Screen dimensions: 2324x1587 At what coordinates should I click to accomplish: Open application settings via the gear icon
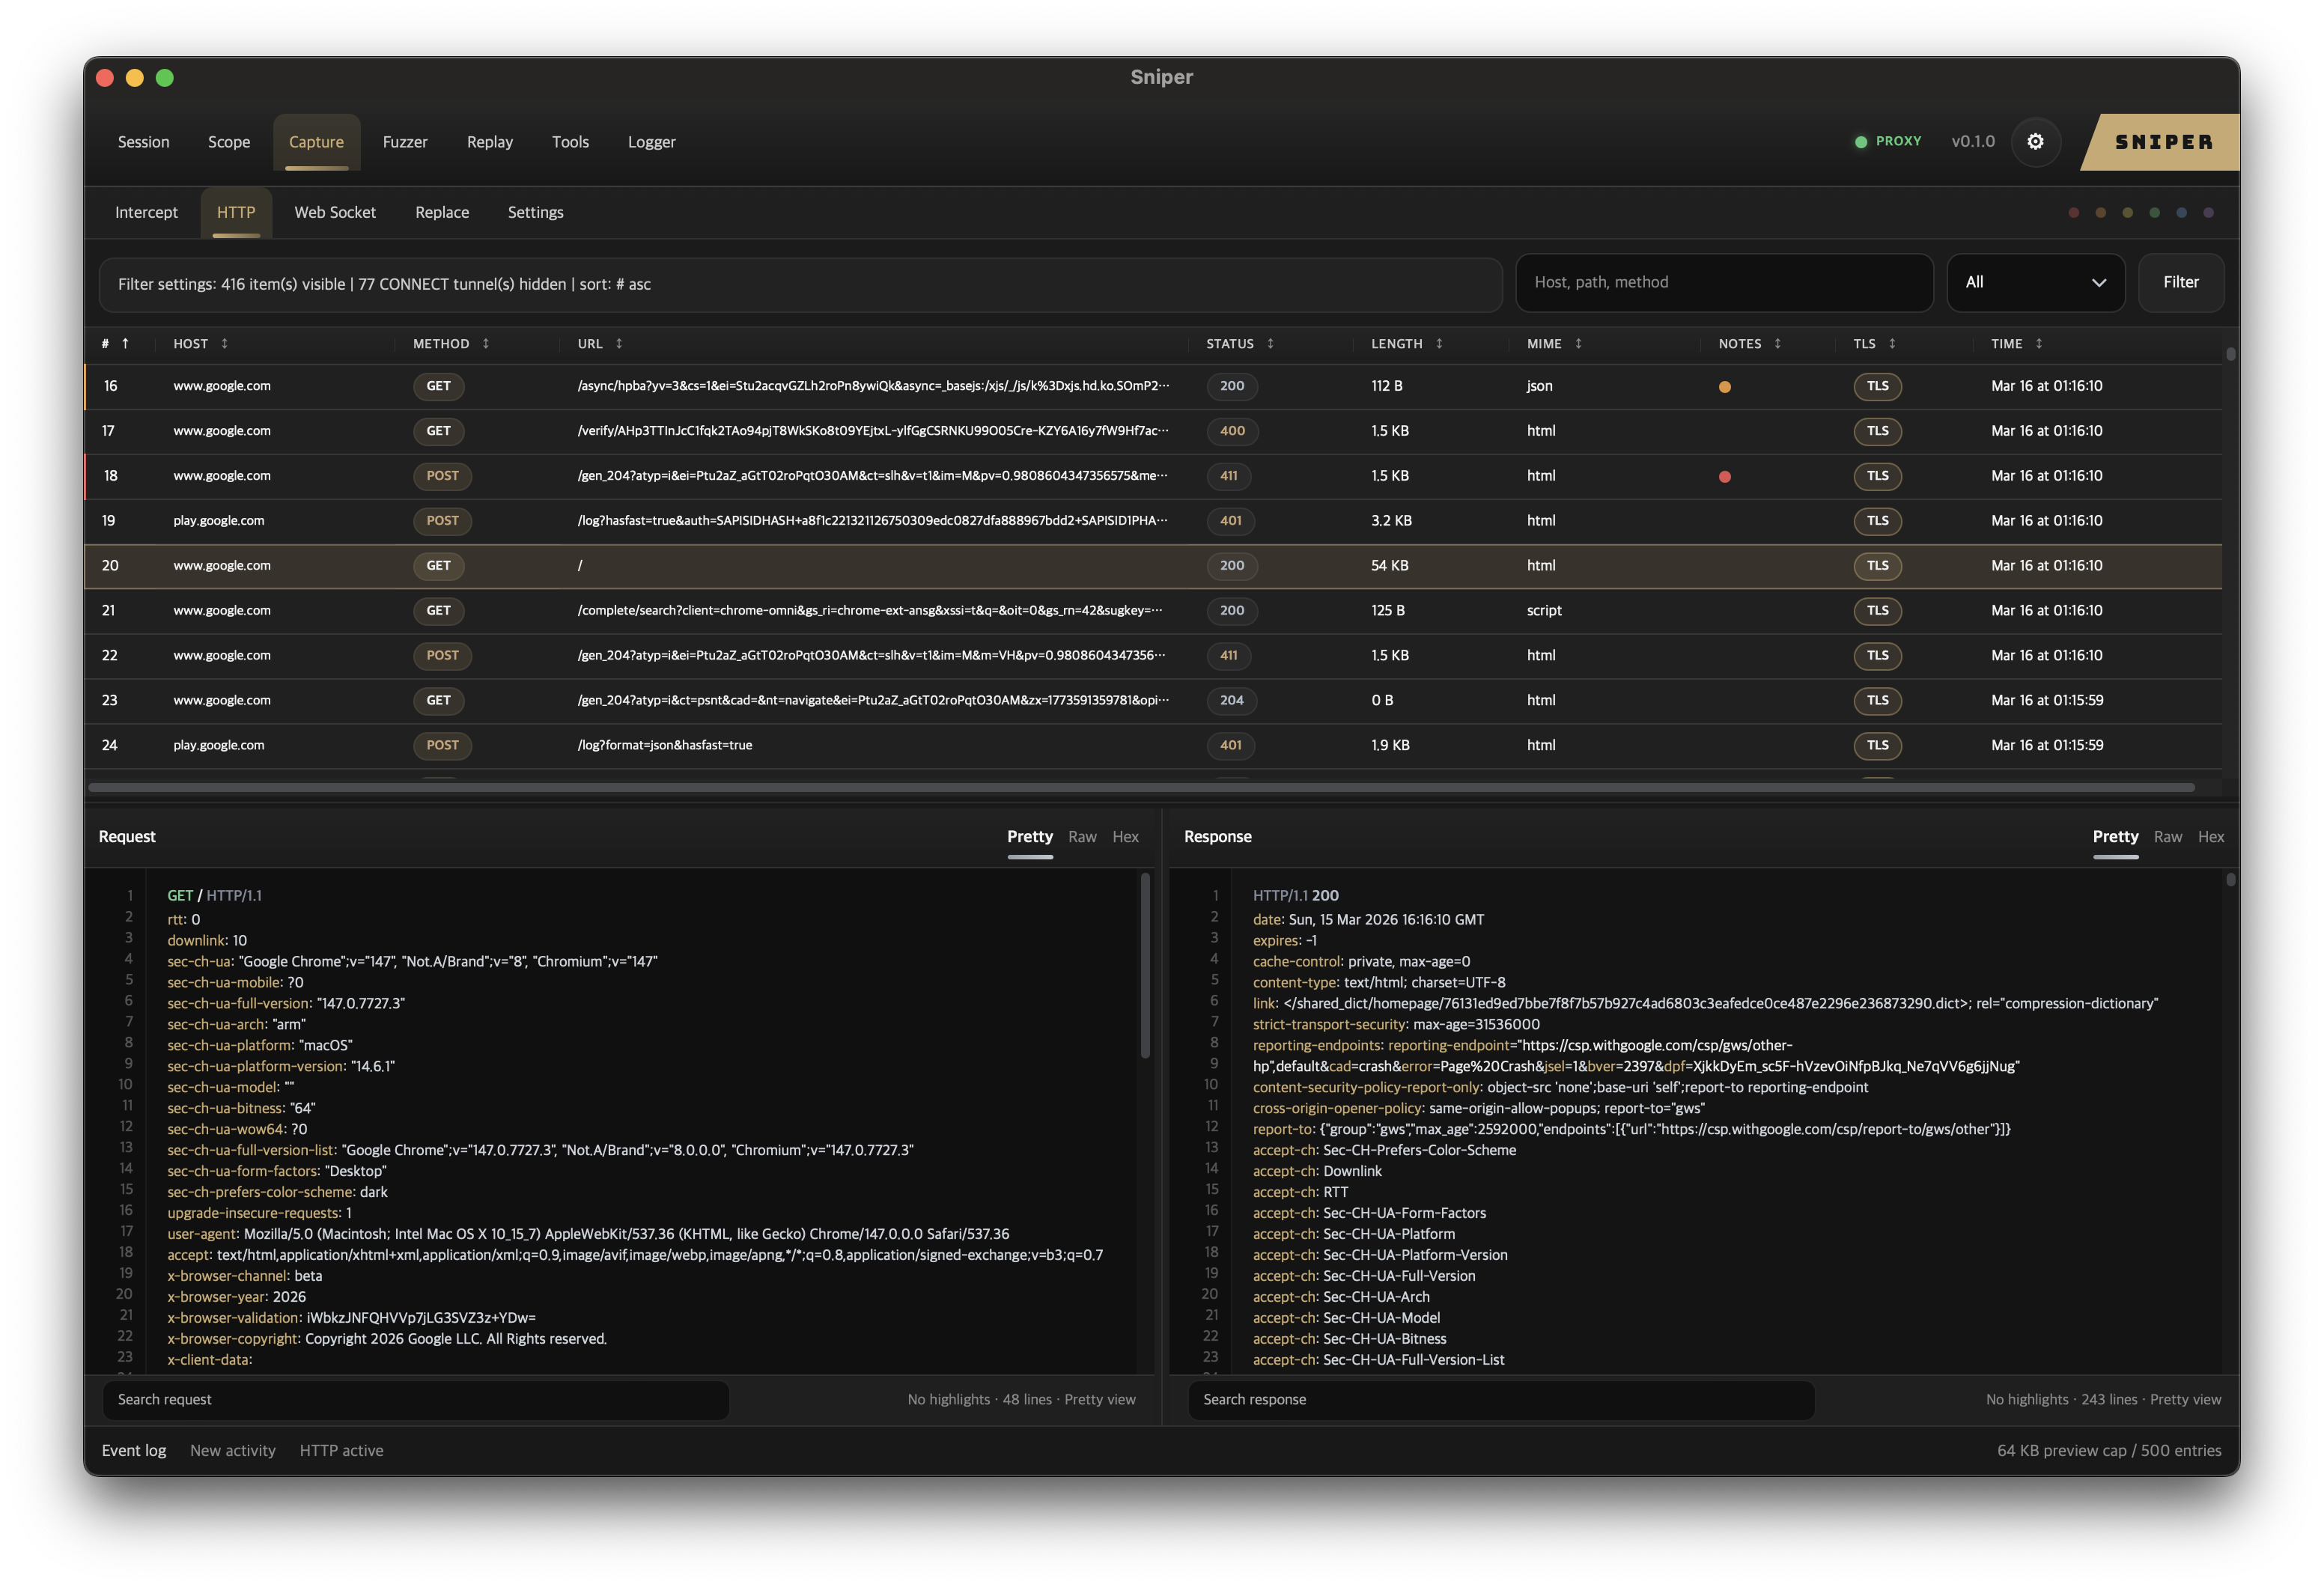click(x=2036, y=142)
